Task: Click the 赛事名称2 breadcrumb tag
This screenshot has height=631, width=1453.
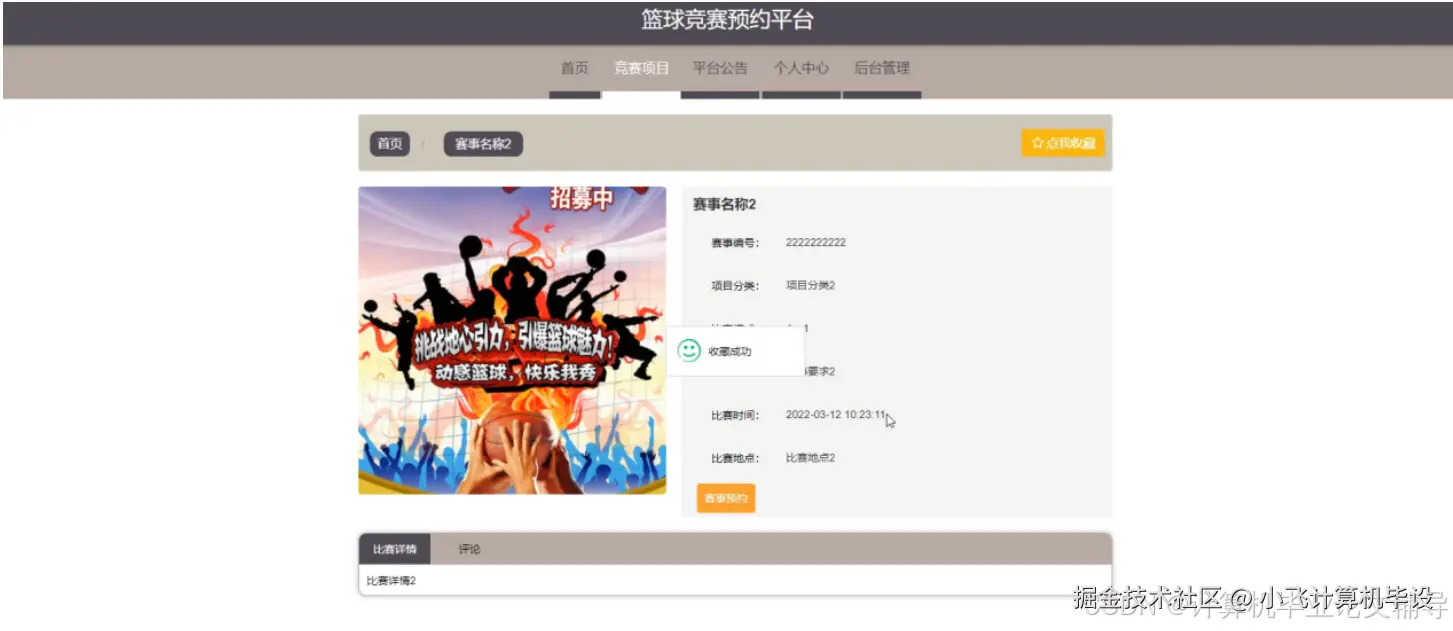Action: [x=483, y=144]
